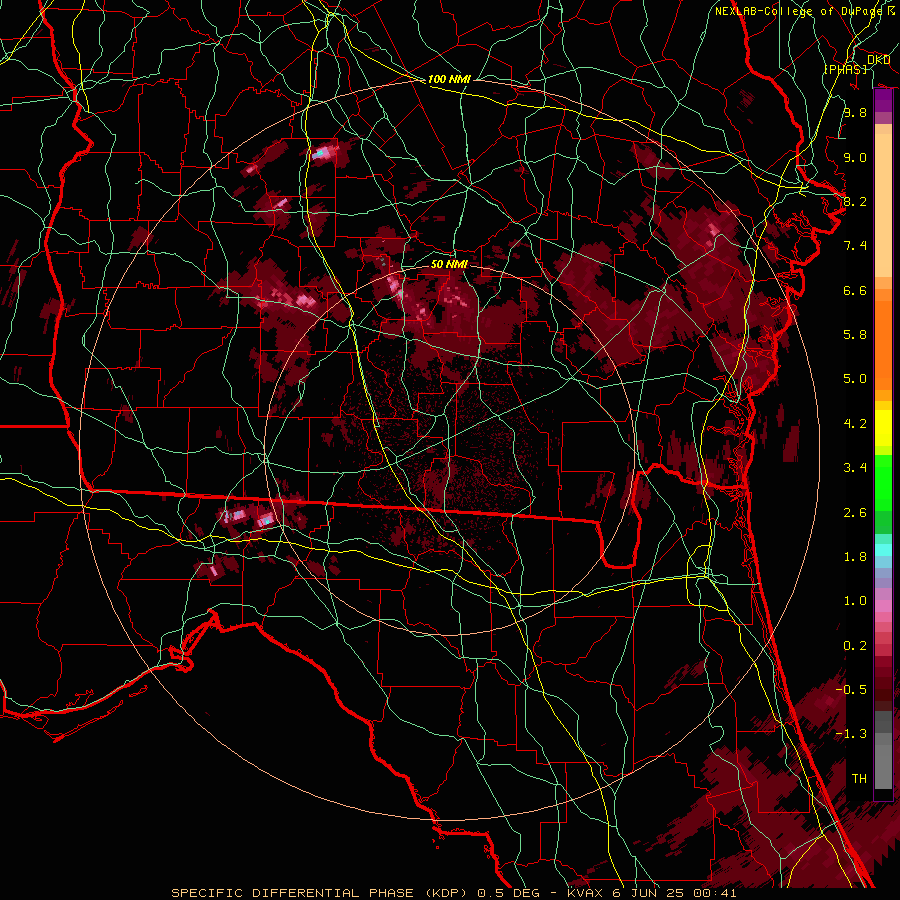This screenshot has width=900, height=900.
Task: Click the 50 NMI range ring label
Action: 449,264
